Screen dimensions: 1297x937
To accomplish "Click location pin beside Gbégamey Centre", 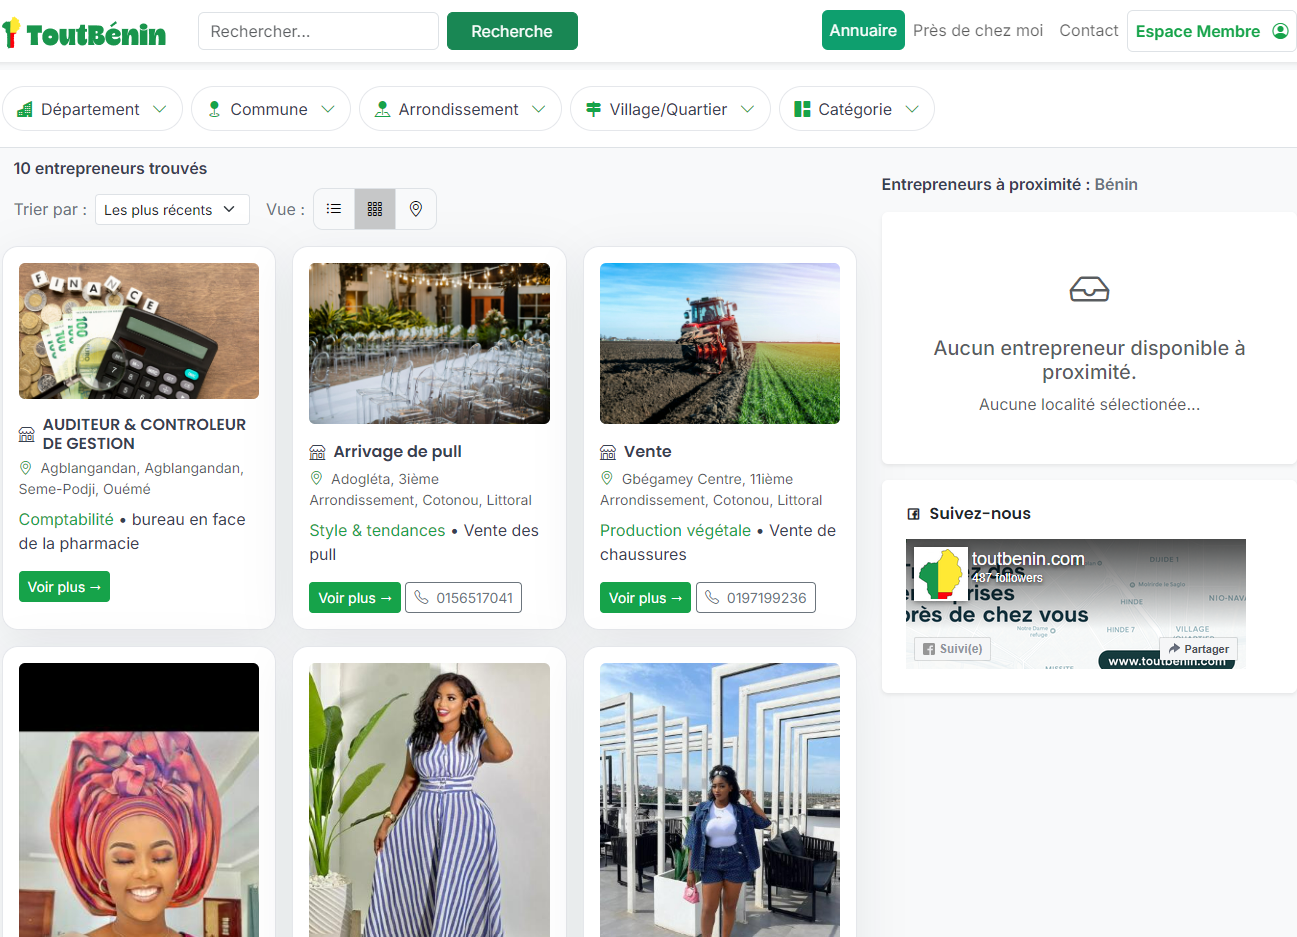I will point(607,479).
